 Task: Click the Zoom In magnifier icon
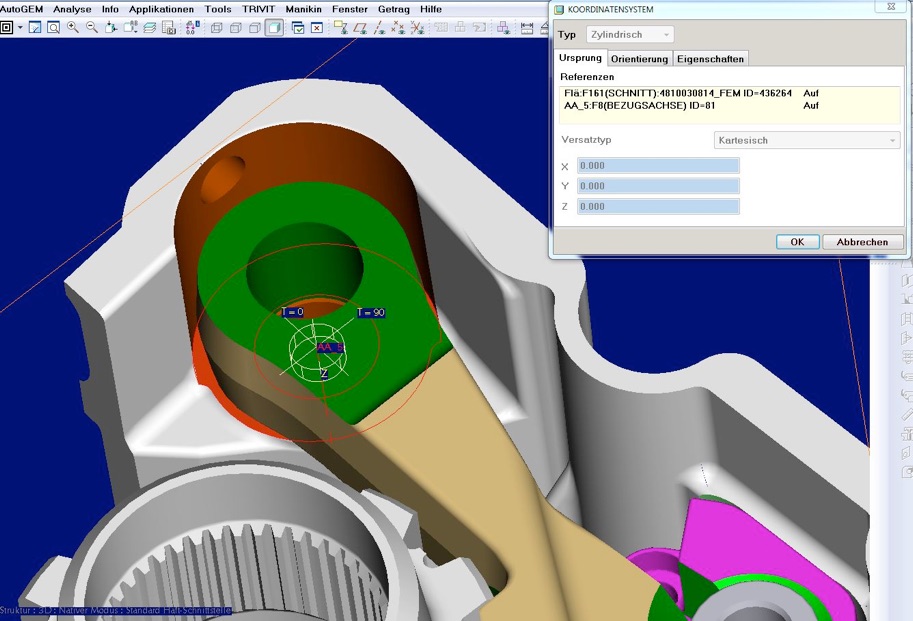[73, 27]
